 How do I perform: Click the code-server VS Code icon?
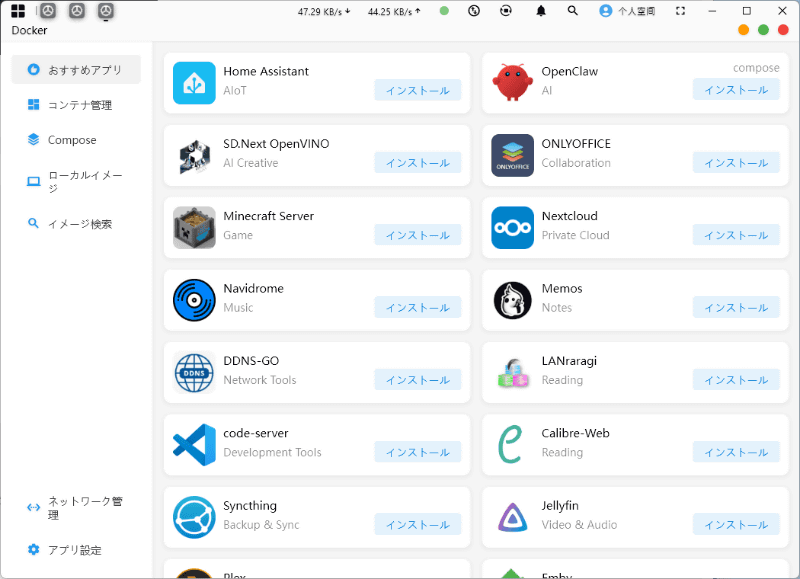(194, 445)
